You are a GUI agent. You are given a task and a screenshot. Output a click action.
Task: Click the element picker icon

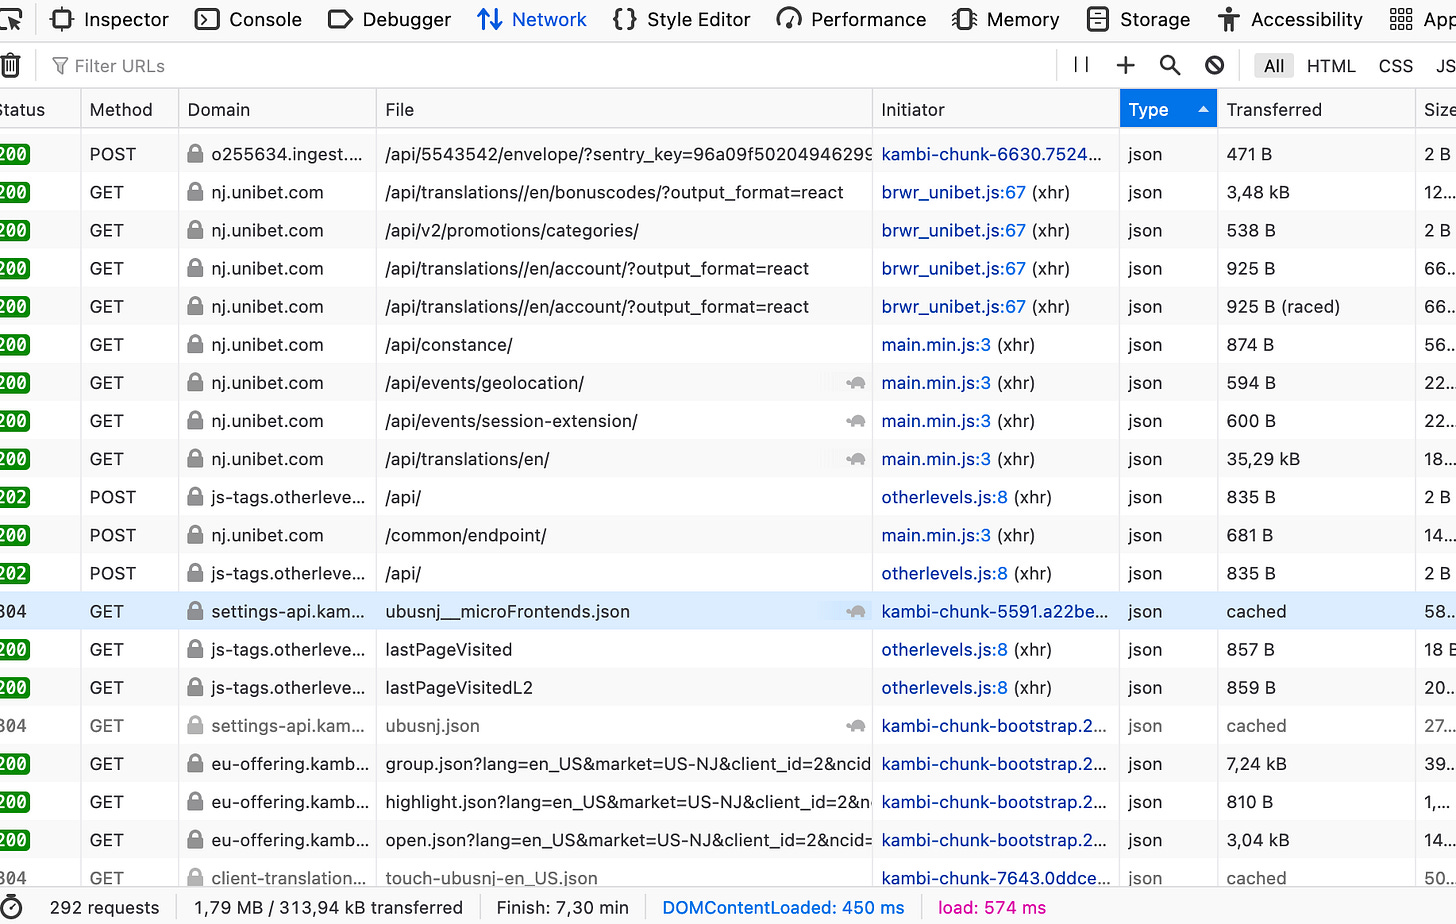10,19
